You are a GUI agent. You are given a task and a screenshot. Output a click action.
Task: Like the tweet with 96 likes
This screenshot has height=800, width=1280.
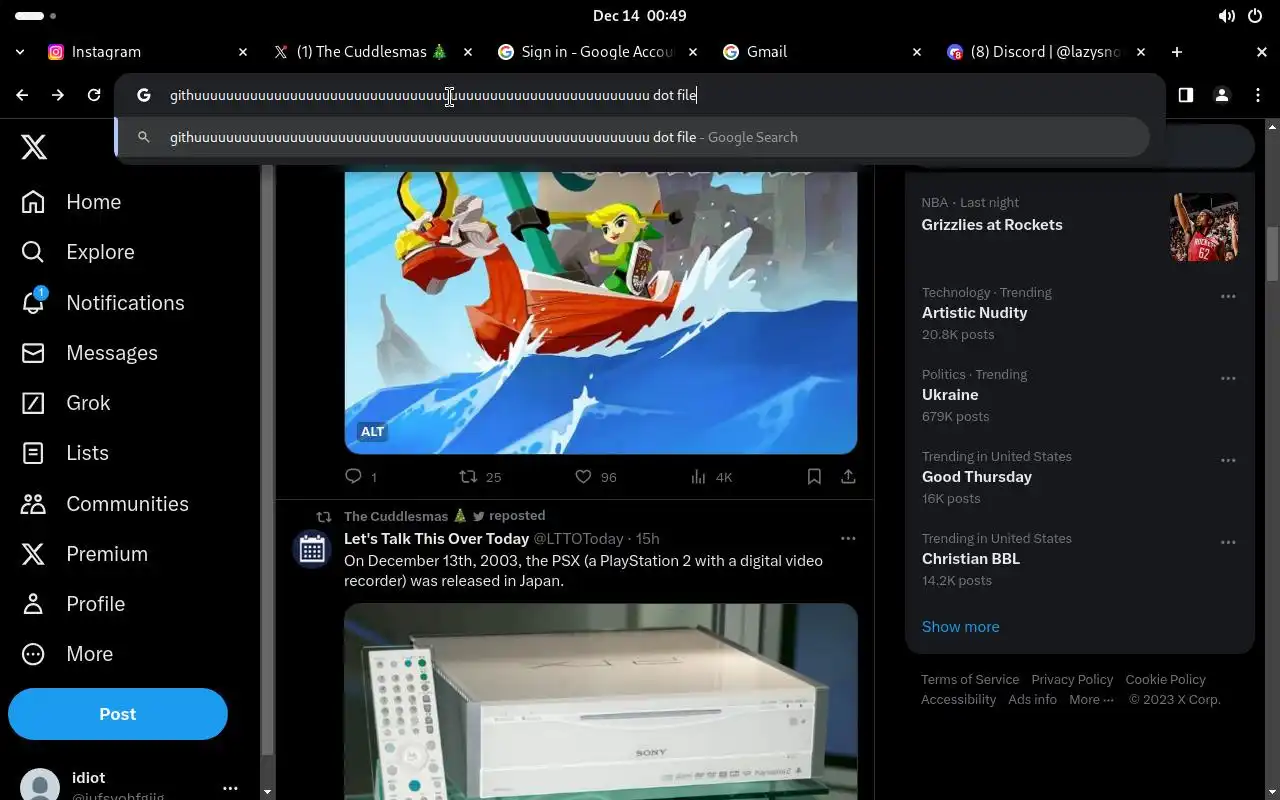pos(596,477)
